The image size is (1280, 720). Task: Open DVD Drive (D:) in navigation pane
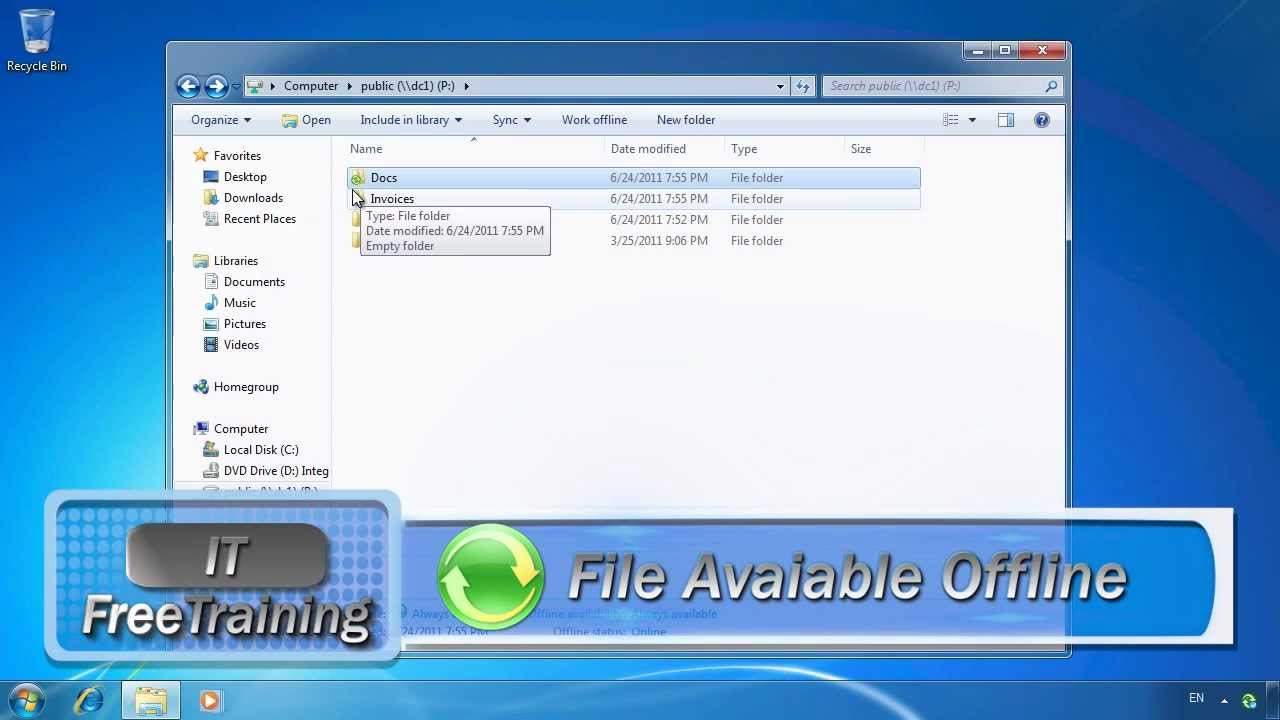tap(276, 471)
